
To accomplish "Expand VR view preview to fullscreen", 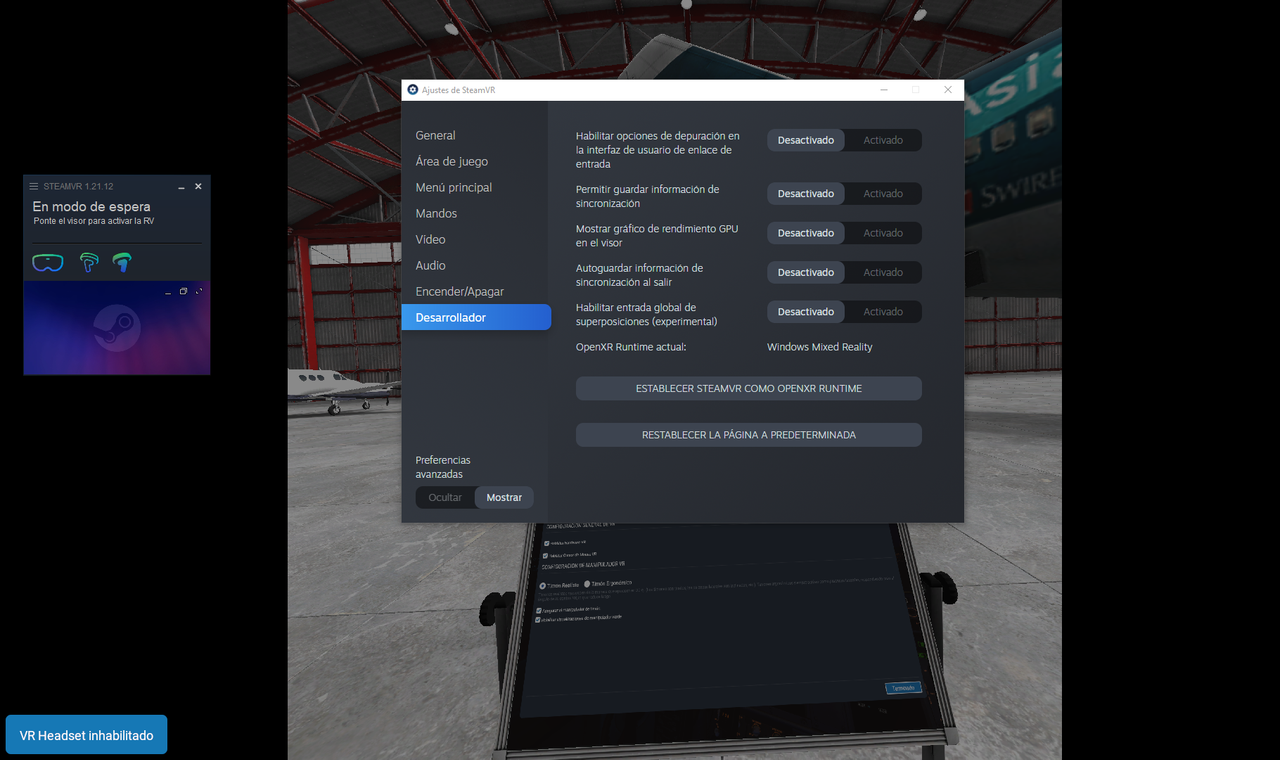I will click(x=199, y=291).
